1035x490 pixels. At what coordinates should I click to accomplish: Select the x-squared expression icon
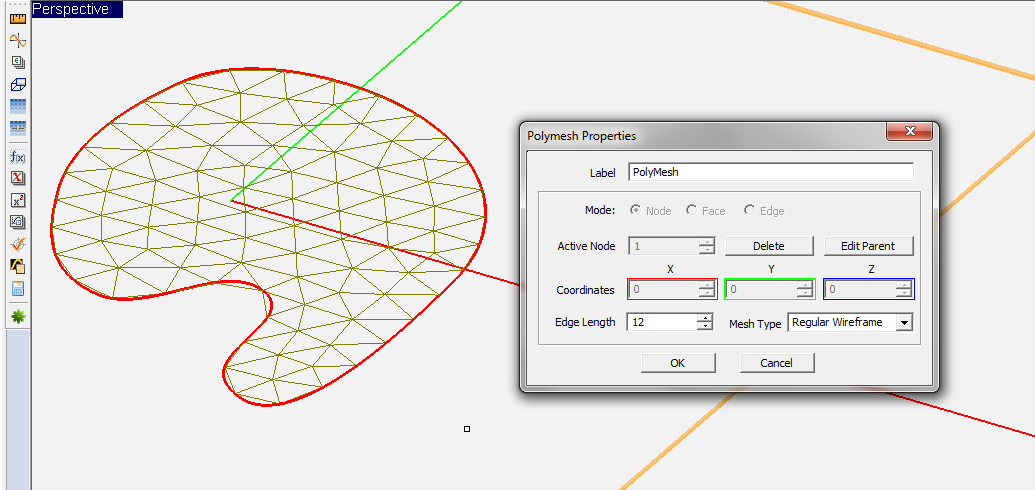(x=17, y=200)
